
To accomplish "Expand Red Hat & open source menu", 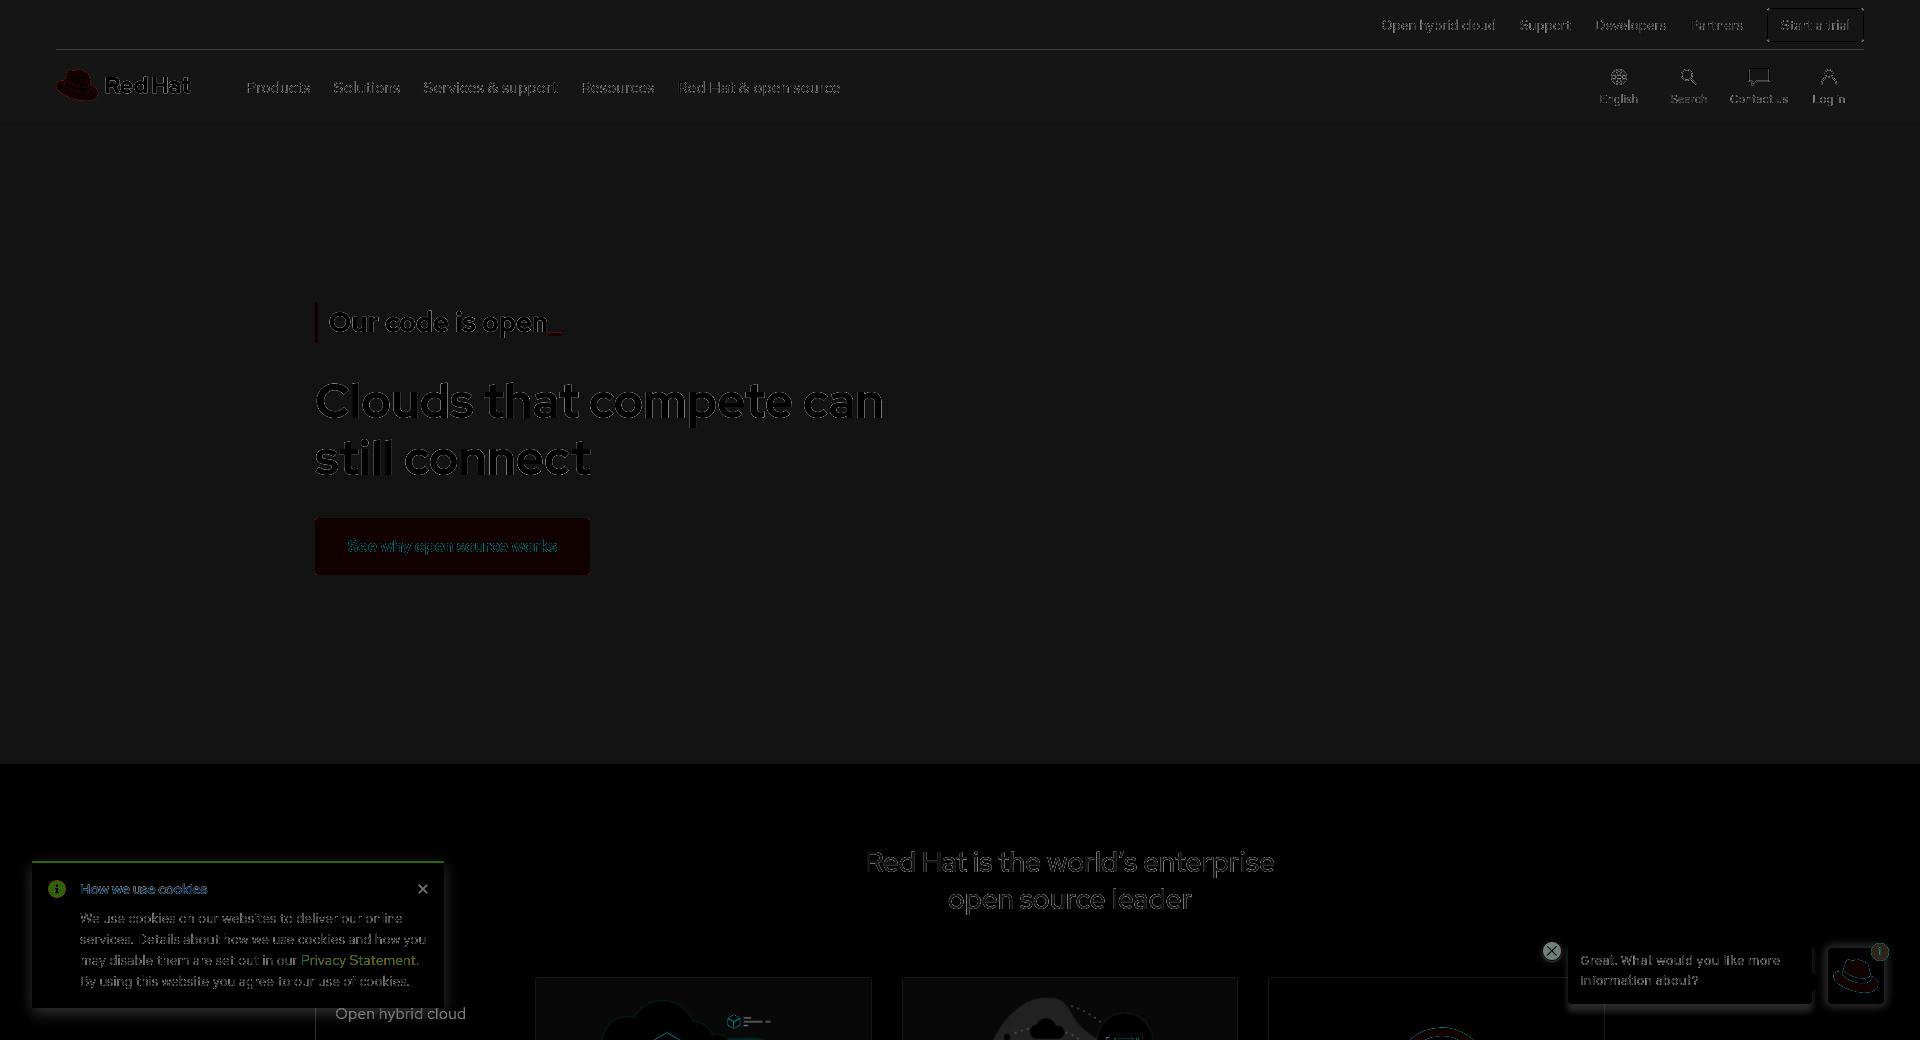I will [x=759, y=88].
